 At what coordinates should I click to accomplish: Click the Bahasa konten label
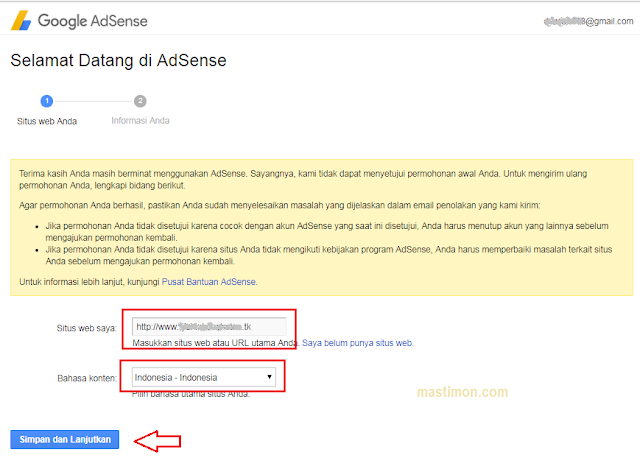pos(87,378)
